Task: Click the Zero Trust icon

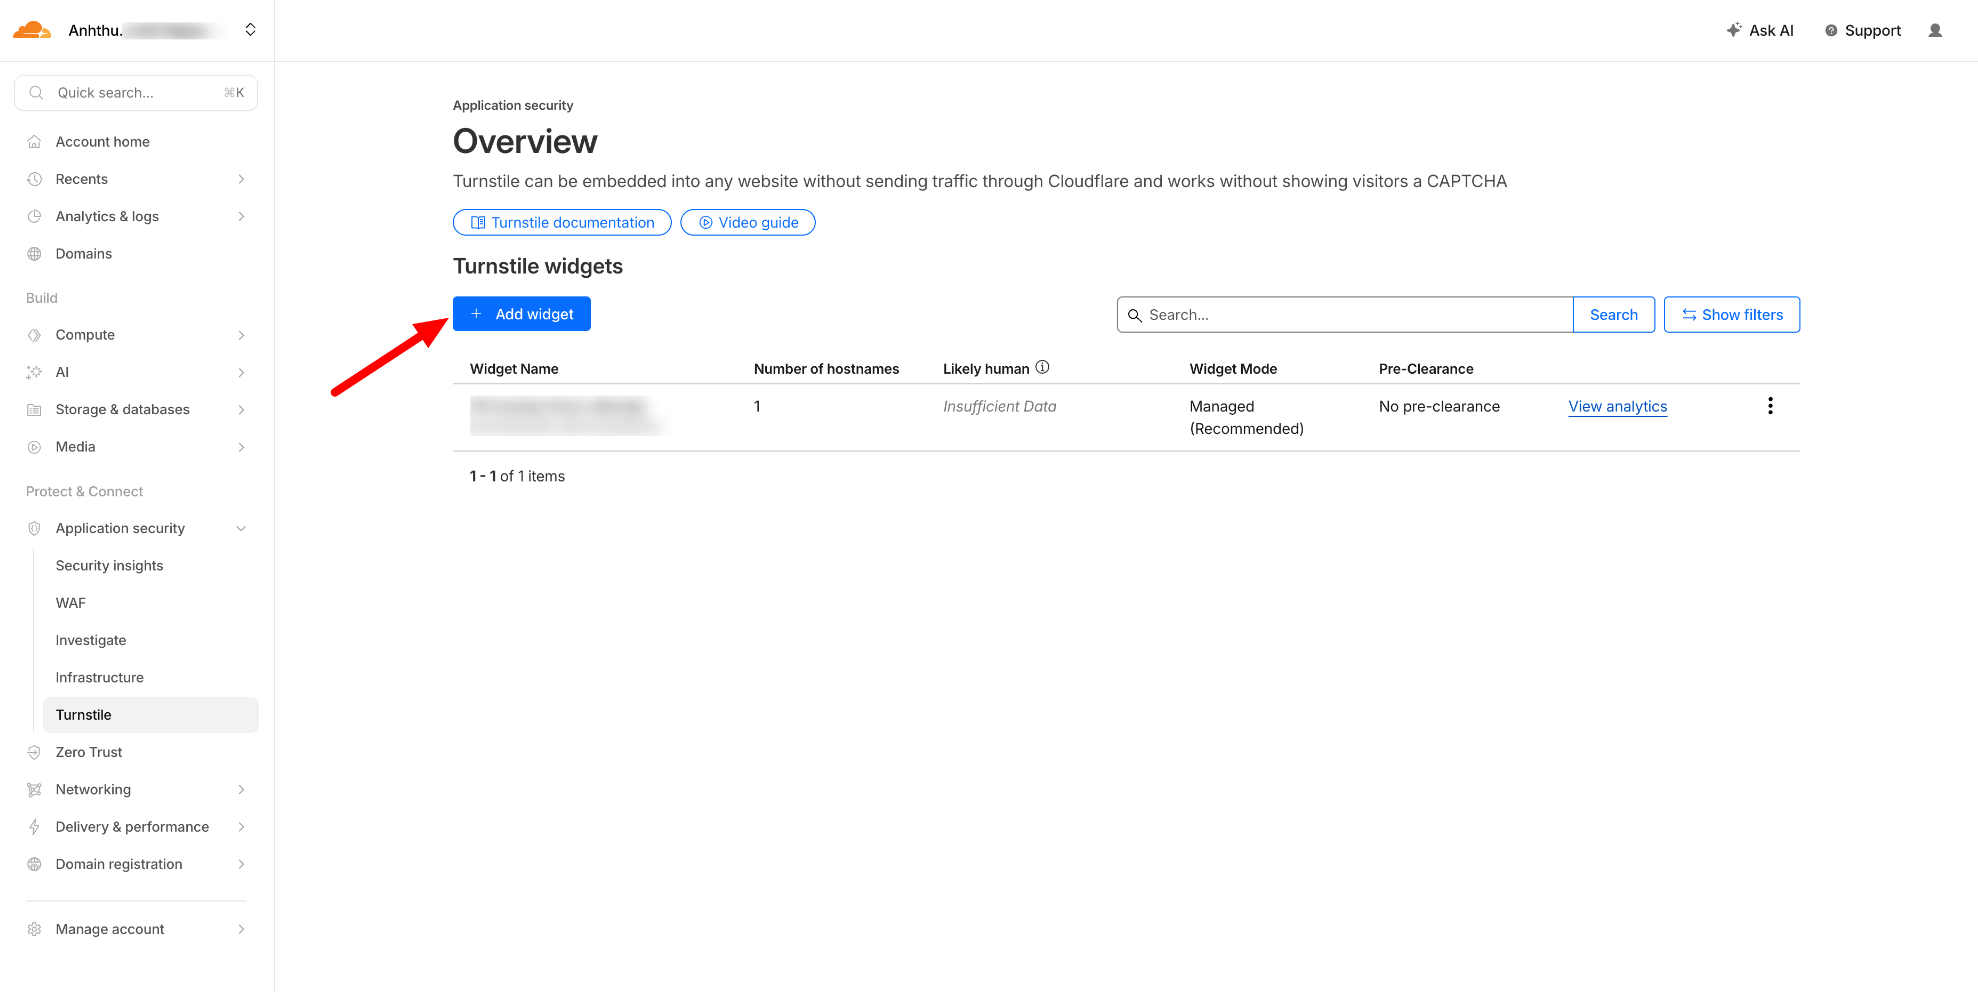Action: pos(34,752)
